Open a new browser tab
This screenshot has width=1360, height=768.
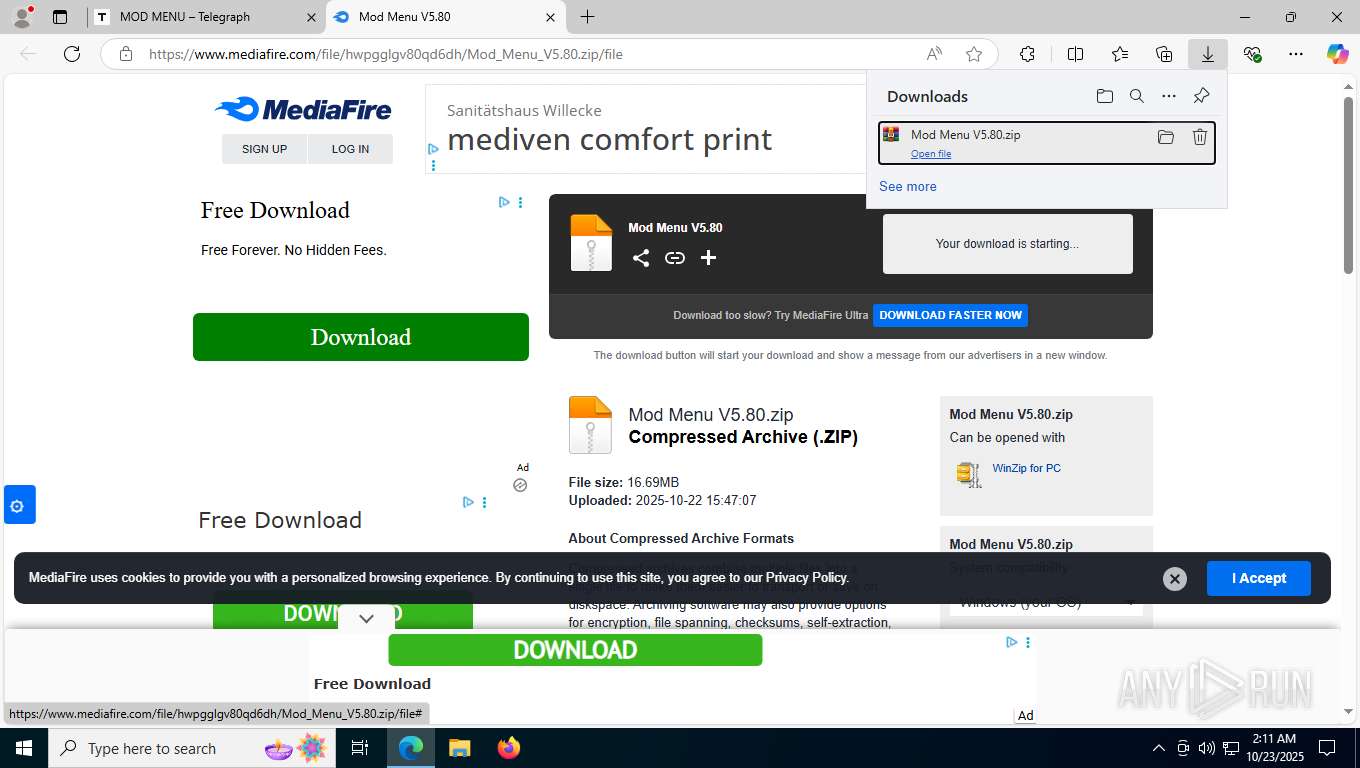587,17
